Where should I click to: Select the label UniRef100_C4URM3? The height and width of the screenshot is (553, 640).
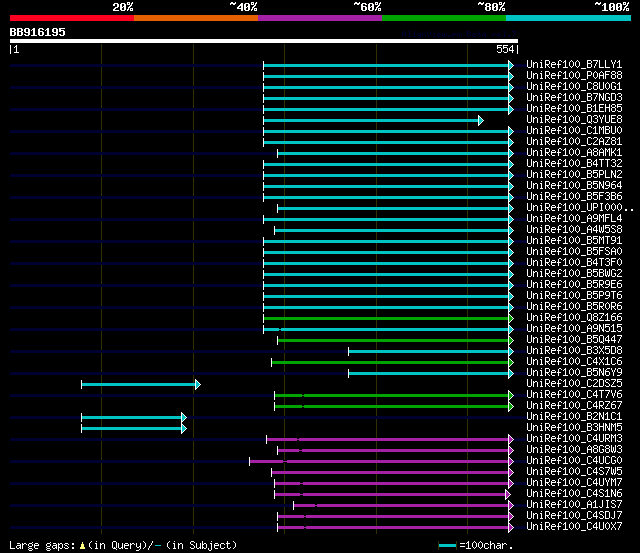coord(574,439)
